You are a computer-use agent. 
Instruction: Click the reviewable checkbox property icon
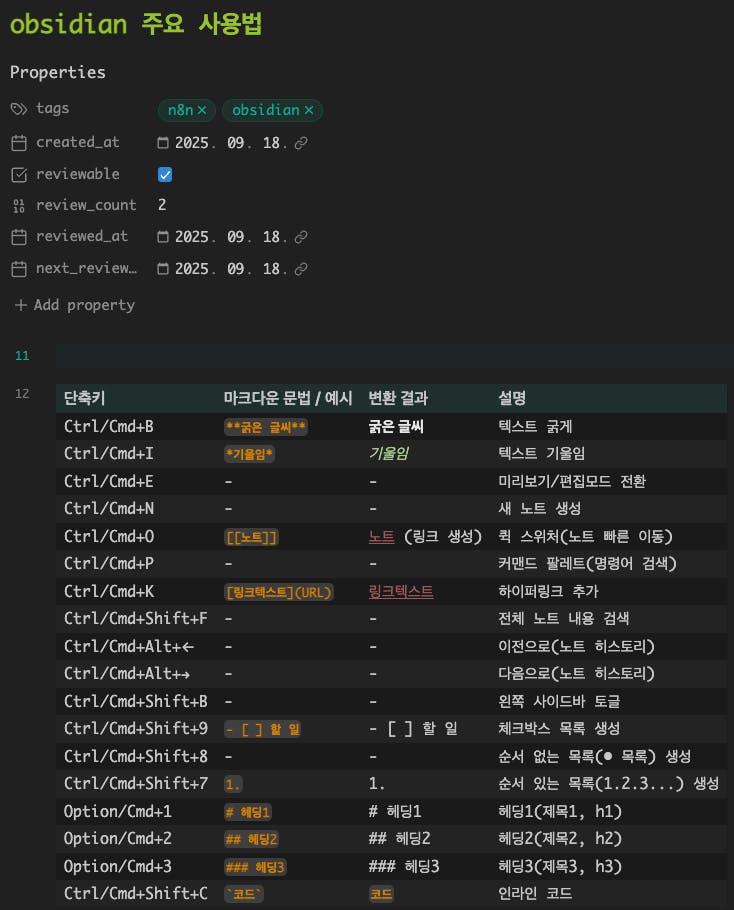[19, 175]
